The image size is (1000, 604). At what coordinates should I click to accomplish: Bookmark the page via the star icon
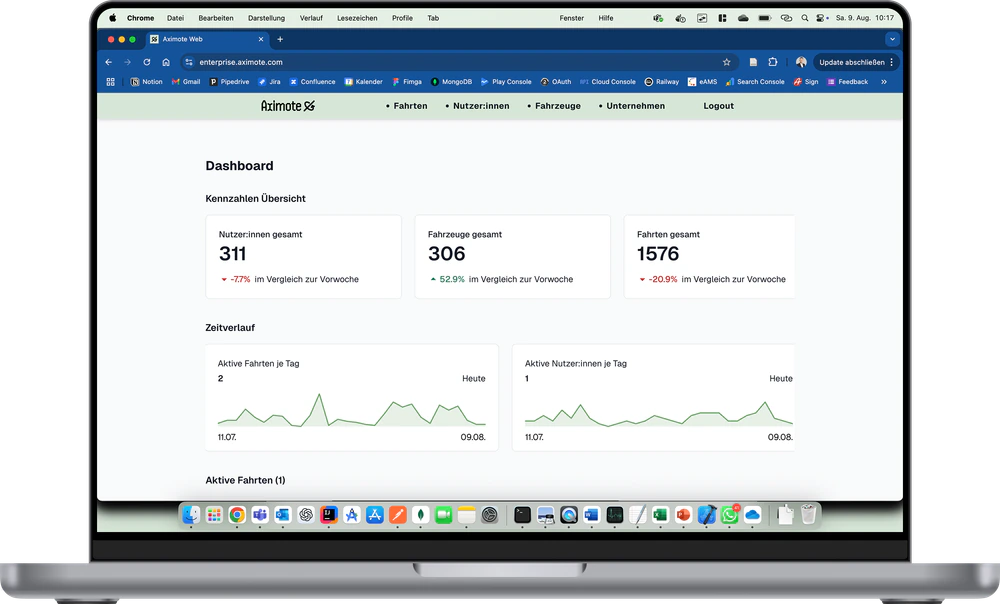727,61
